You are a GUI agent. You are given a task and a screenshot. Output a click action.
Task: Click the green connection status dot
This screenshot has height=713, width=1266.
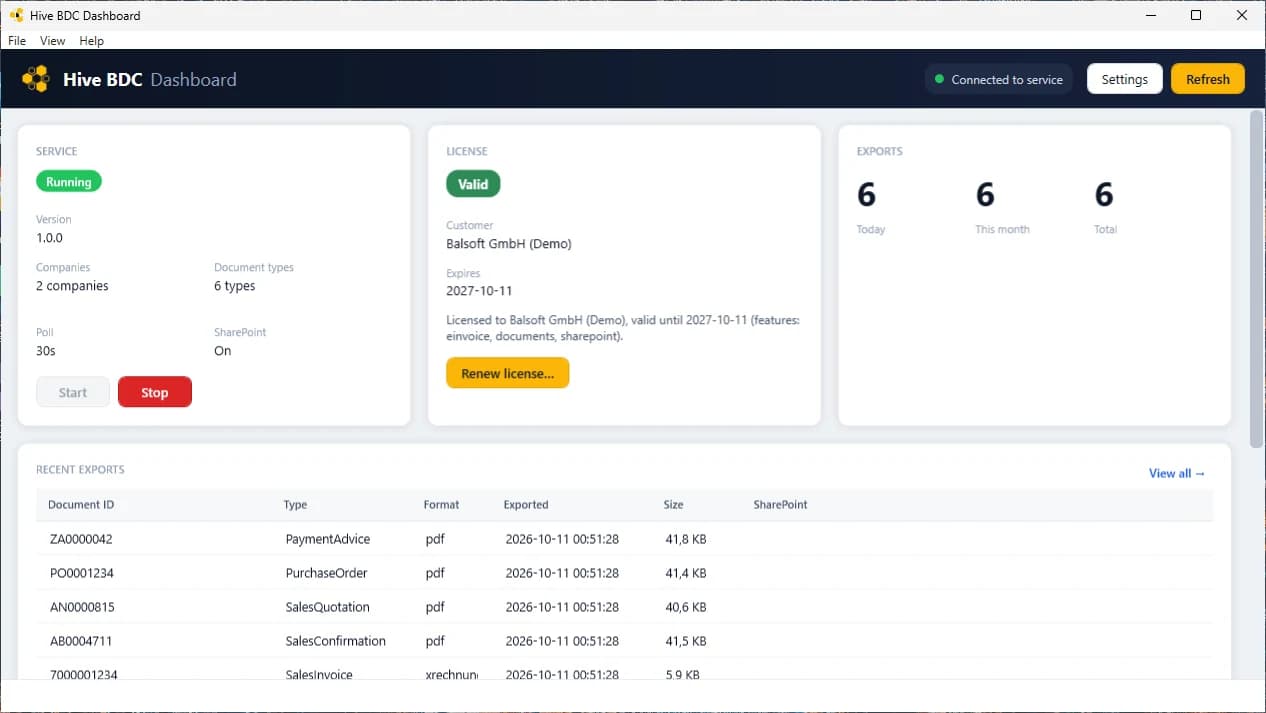tap(939, 79)
